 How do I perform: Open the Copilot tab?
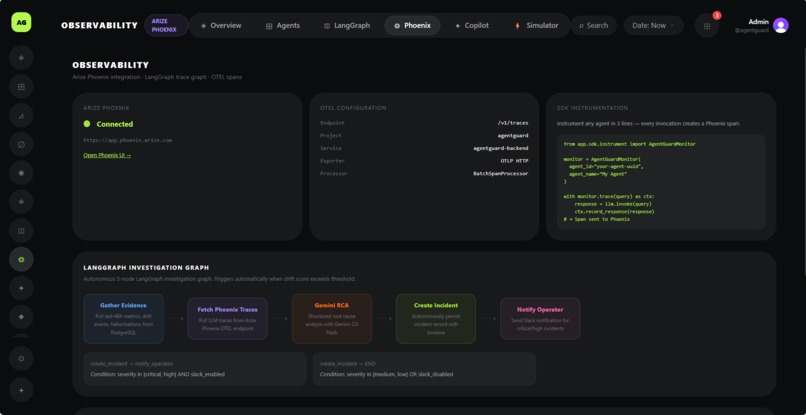coord(472,26)
